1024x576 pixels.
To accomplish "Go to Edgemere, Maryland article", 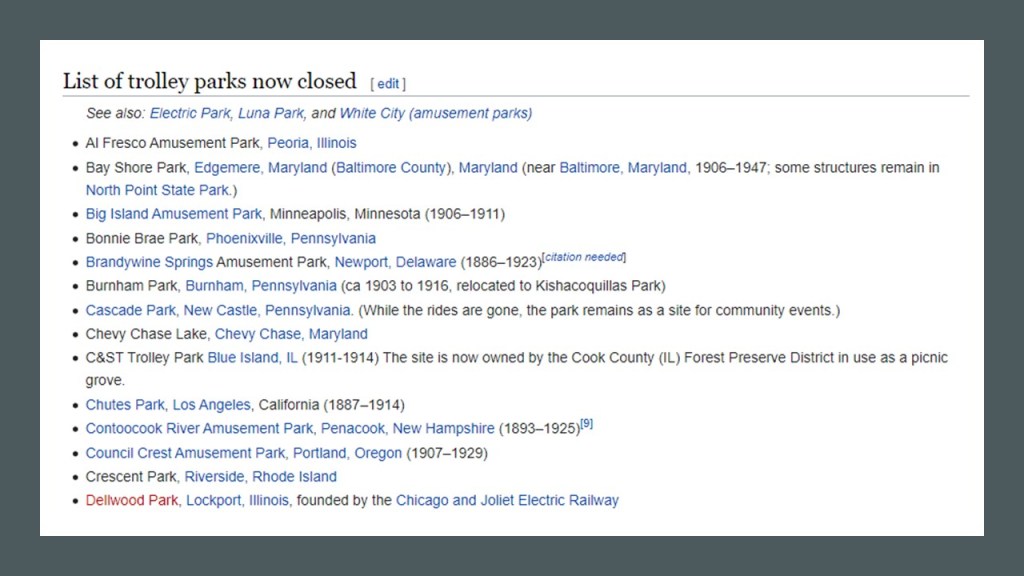I will [260, 167].
